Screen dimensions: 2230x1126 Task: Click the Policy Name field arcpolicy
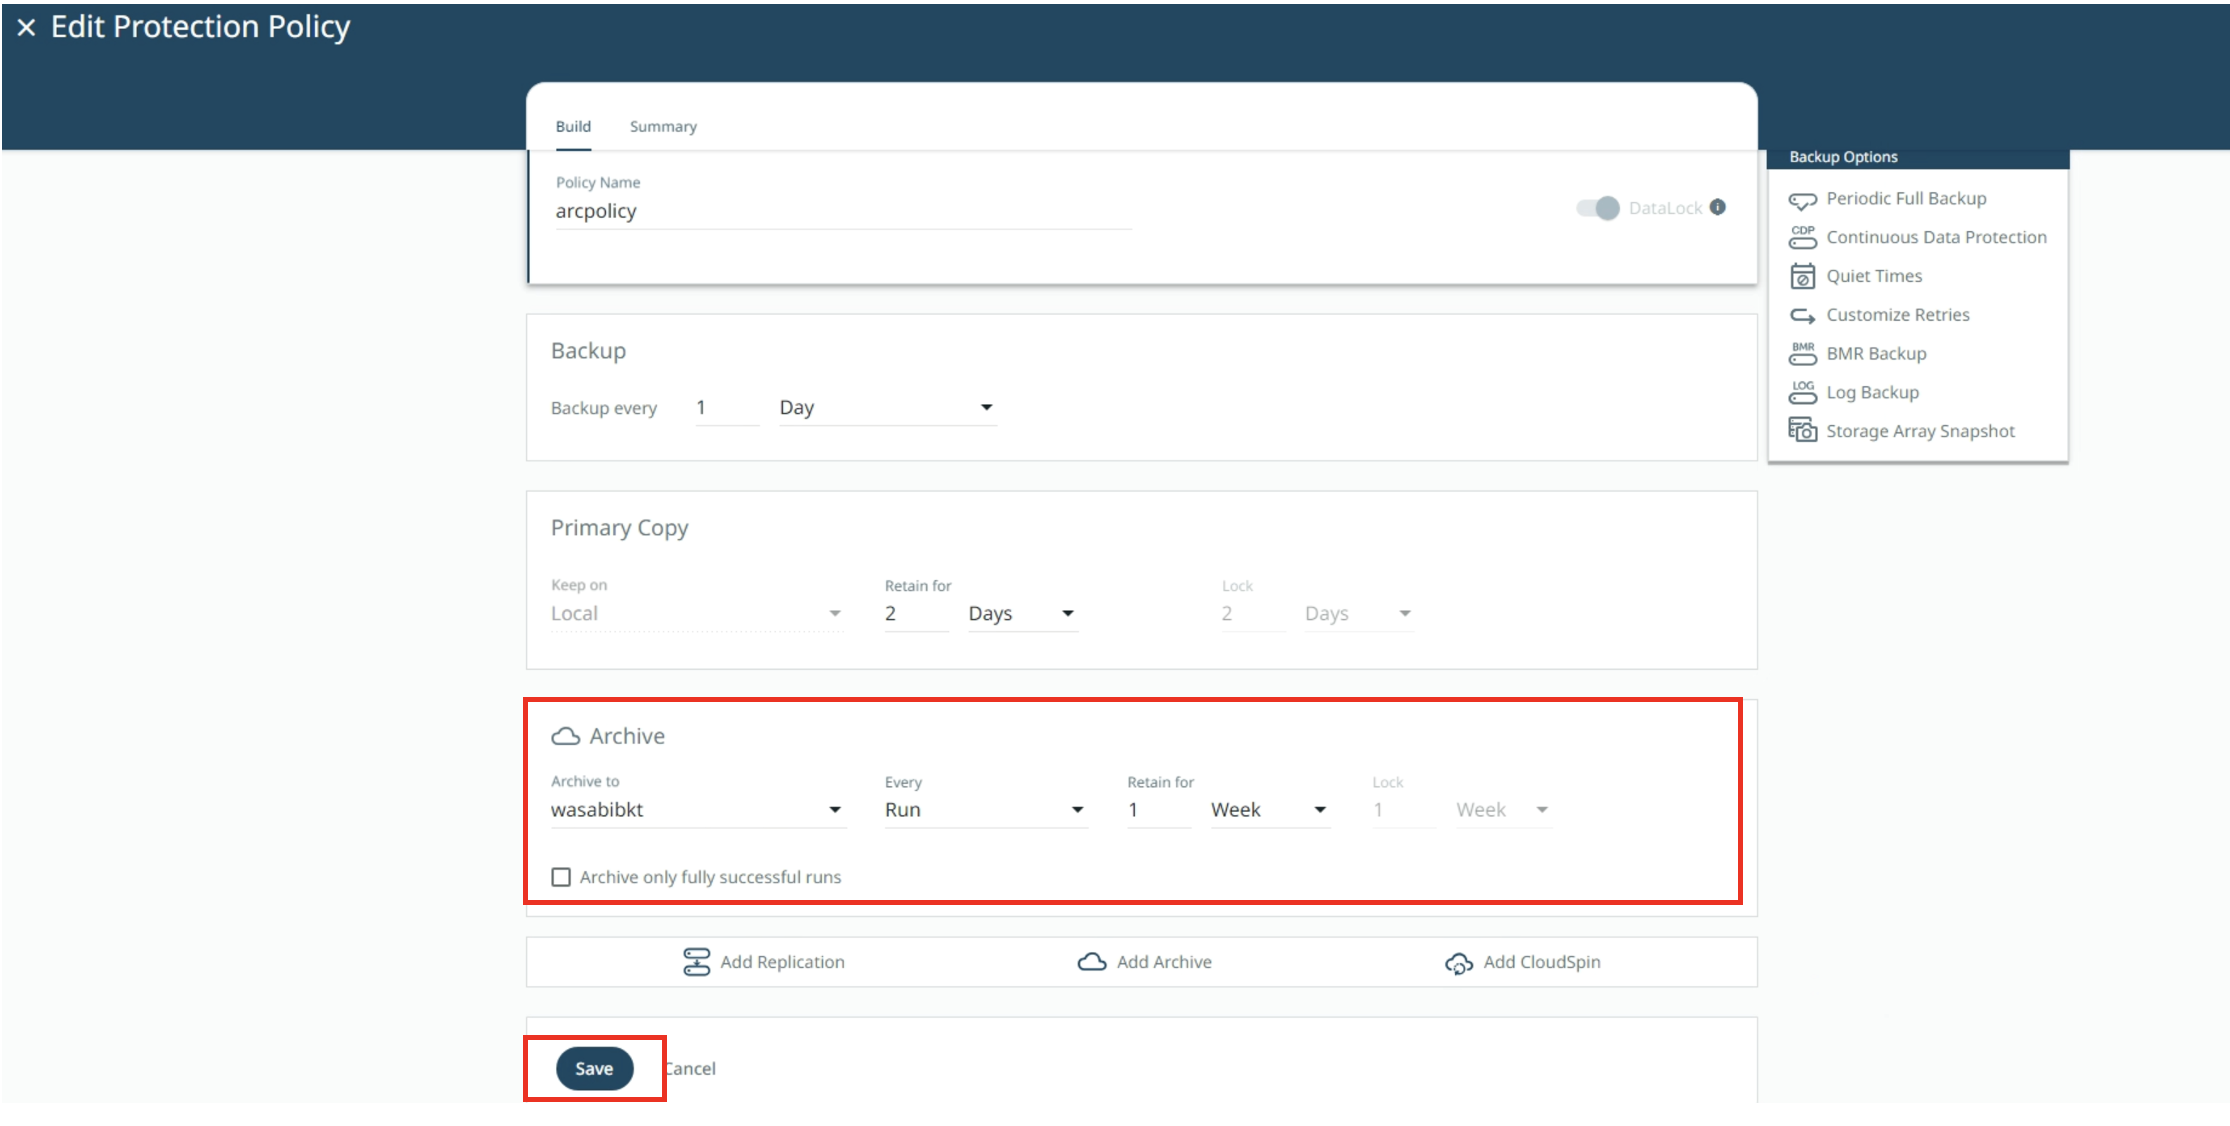click(843, 211)
